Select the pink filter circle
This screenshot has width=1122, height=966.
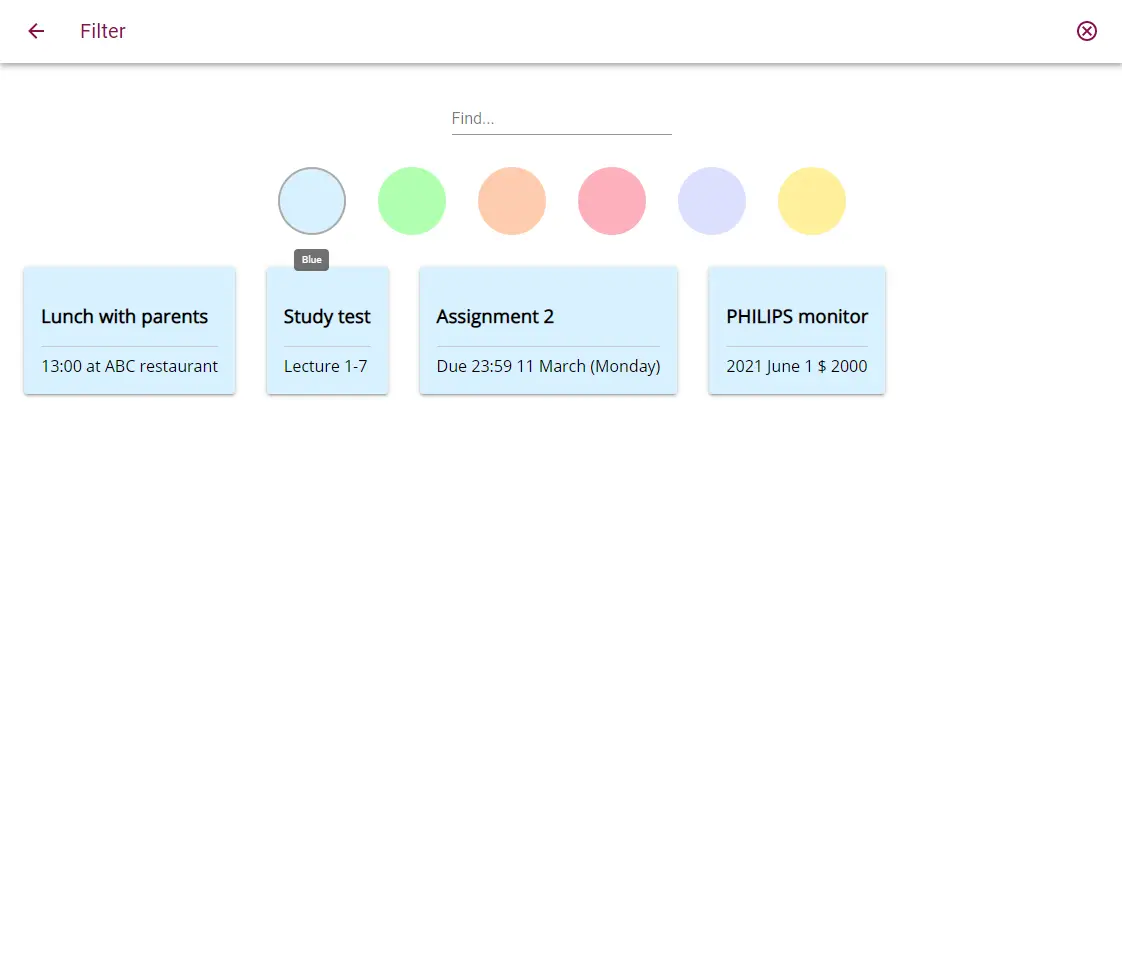coord(611,200)
